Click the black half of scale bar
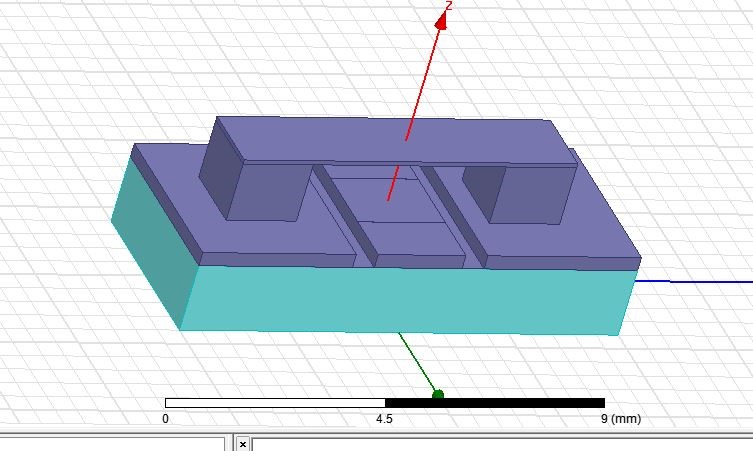The image size is (753, 451). (495, 403)
